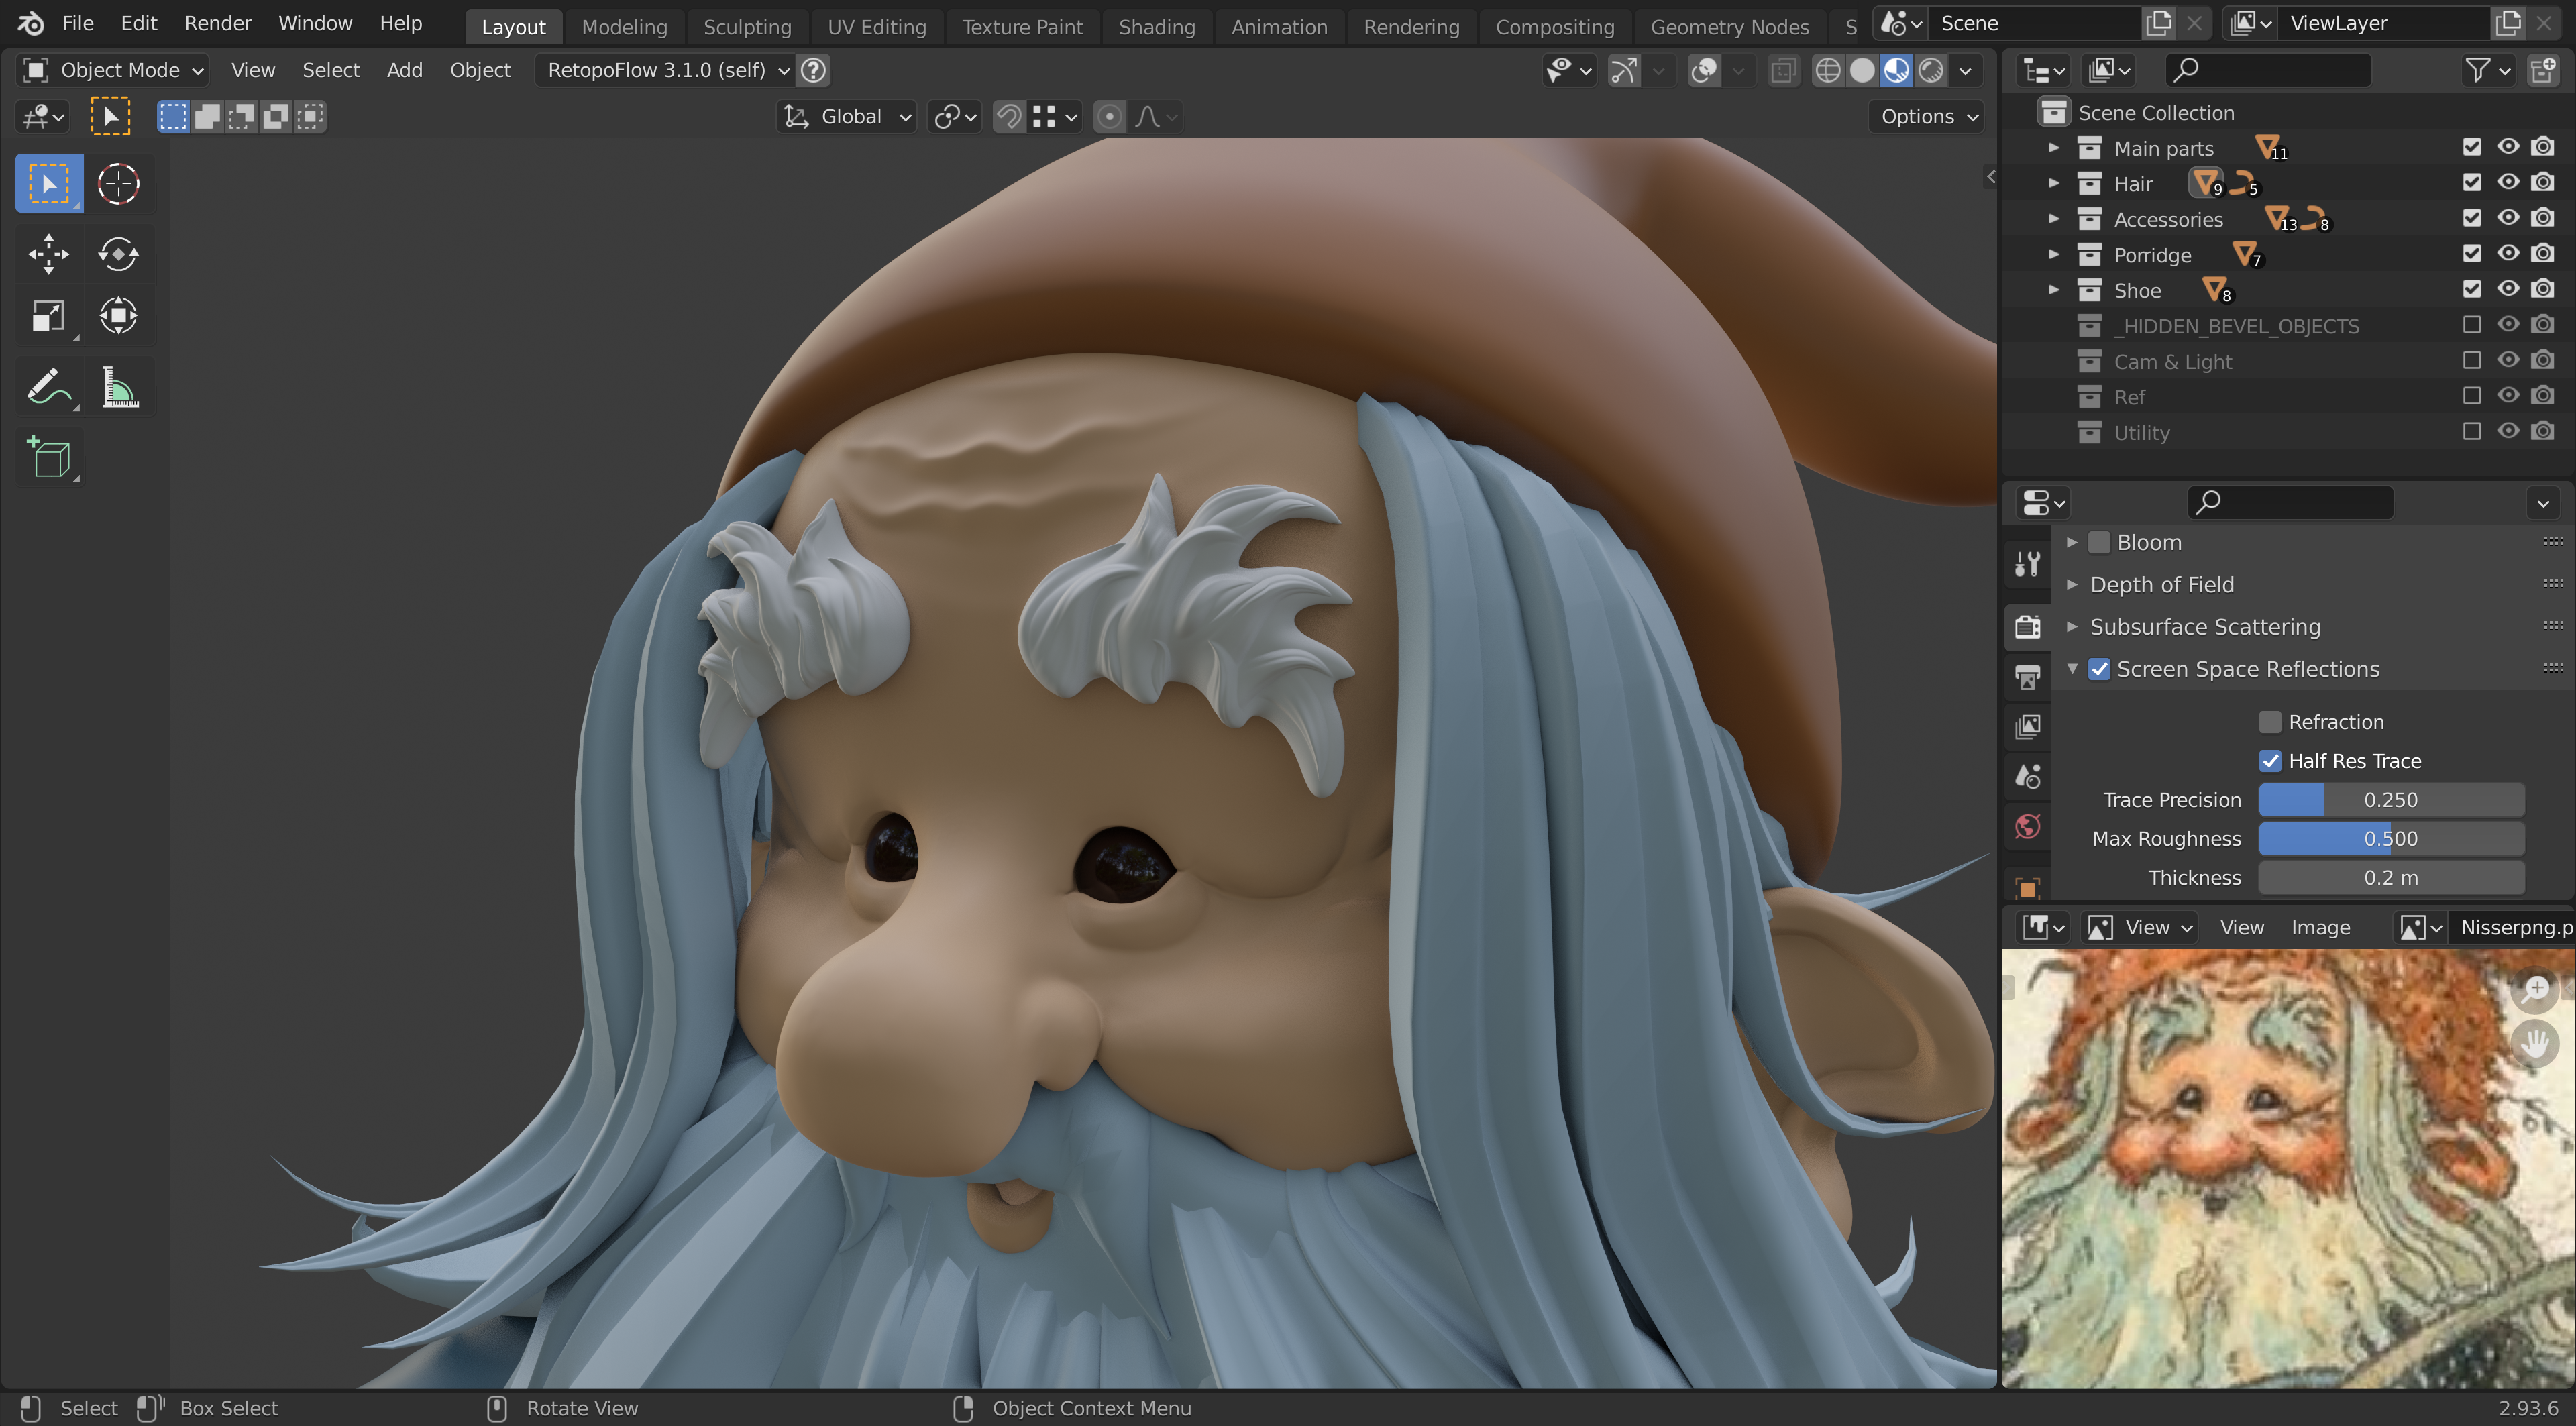Screen dimensions: 2576x1426
Task: Expand the Main parts collection
Action: coord(2053,148)
